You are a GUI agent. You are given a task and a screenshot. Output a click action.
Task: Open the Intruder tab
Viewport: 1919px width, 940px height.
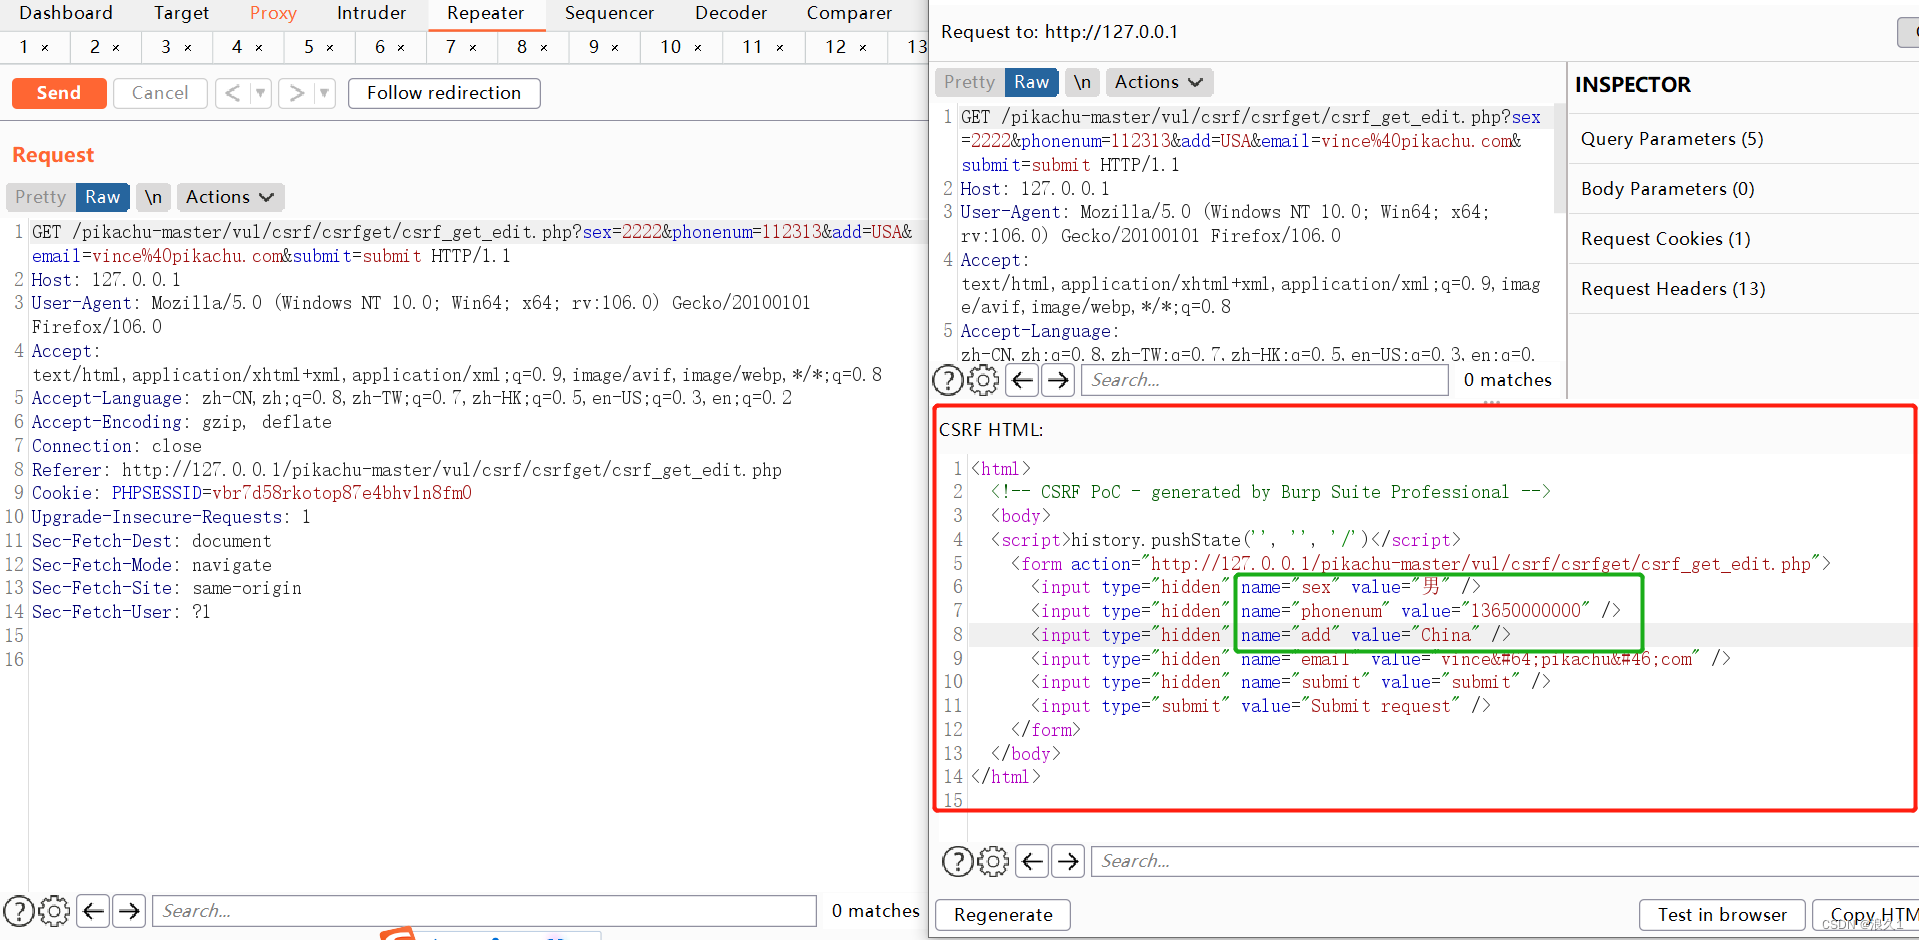[371, 13]
